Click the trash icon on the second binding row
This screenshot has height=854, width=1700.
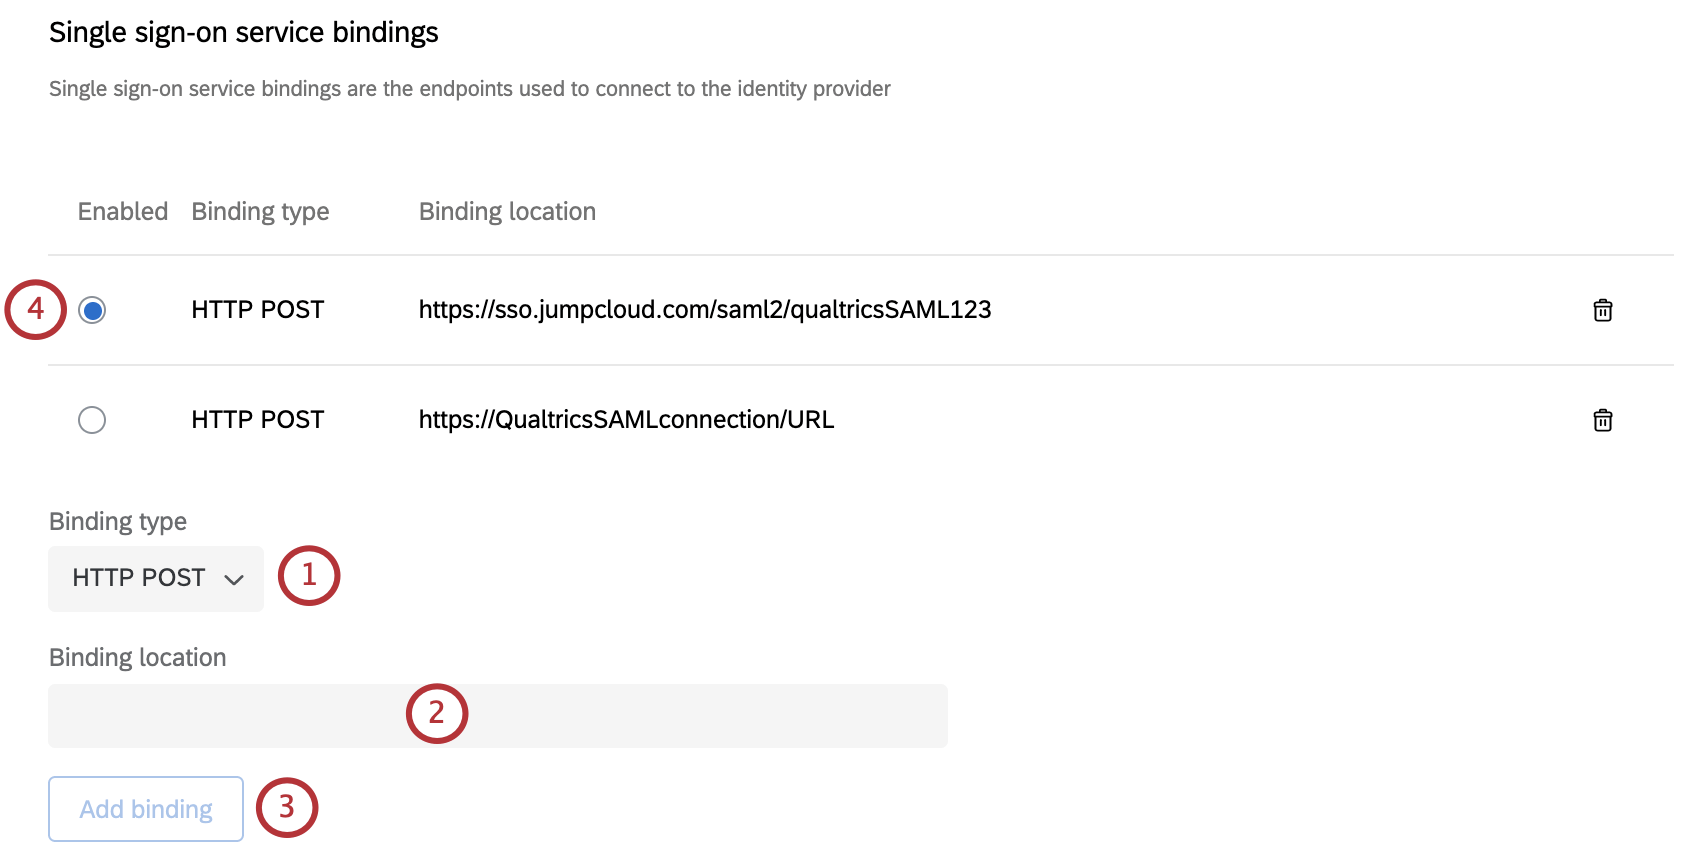pos(1603,420)
